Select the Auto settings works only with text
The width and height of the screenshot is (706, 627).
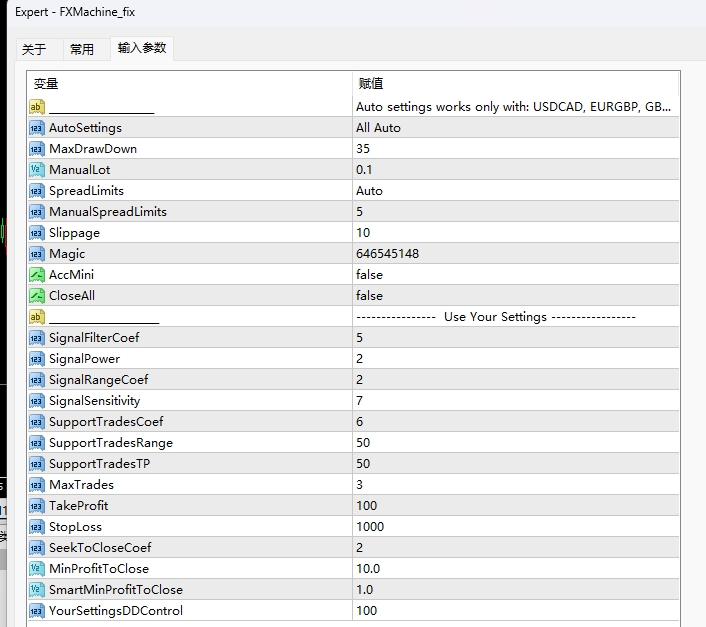[513, 107]
